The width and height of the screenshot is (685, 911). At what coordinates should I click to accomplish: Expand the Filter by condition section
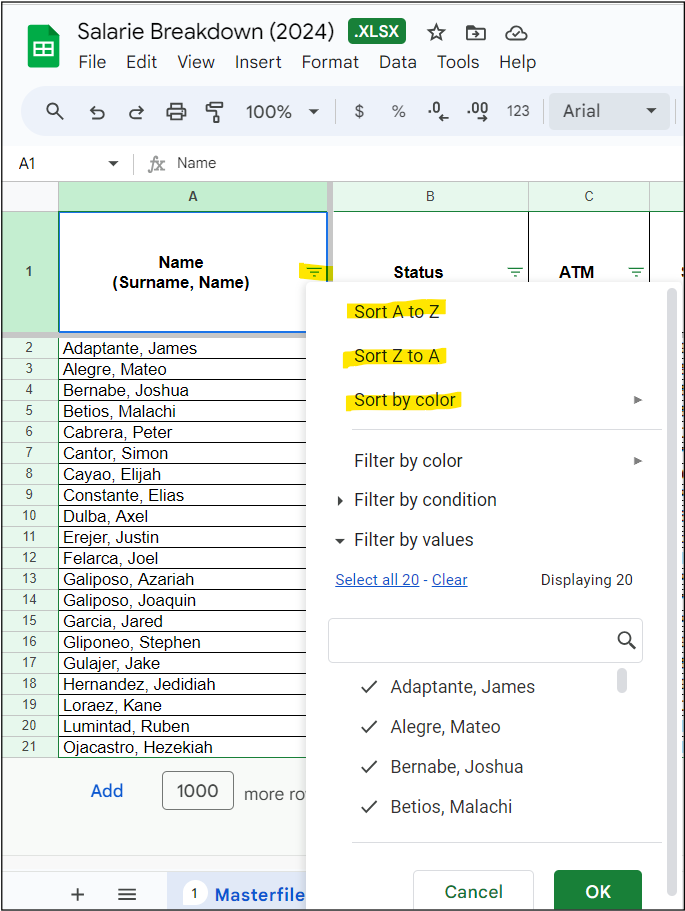pyautogui.click(x=340, y=500)
